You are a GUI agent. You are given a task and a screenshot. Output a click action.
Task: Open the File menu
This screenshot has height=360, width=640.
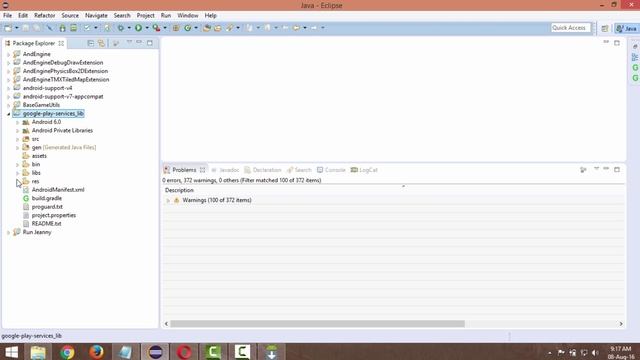click(x=7, y=16)
